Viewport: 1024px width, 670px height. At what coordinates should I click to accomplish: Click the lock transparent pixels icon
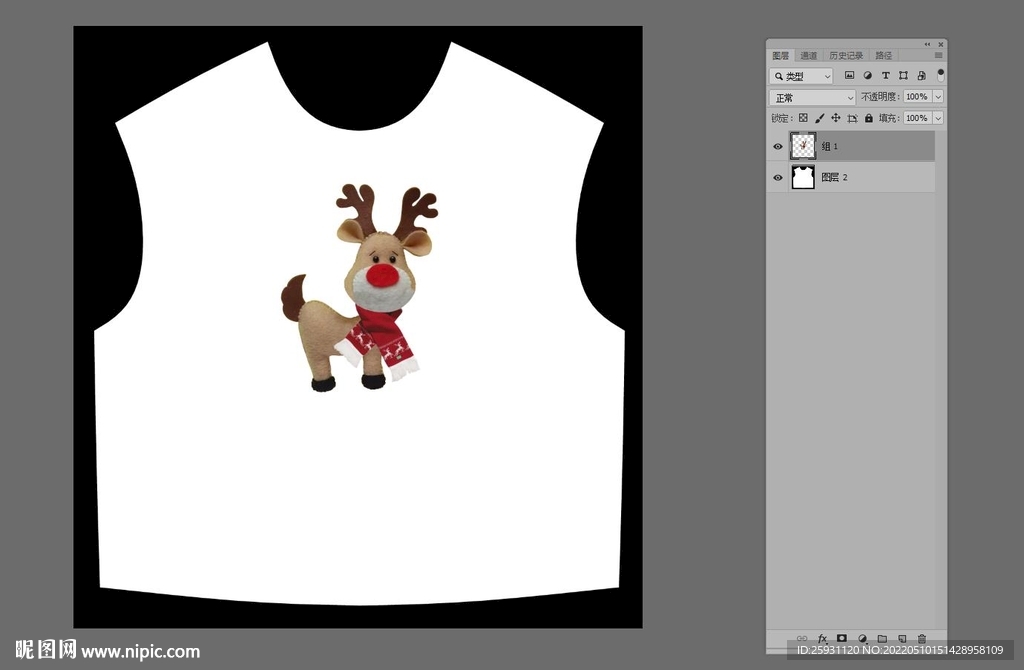(803, 118)
